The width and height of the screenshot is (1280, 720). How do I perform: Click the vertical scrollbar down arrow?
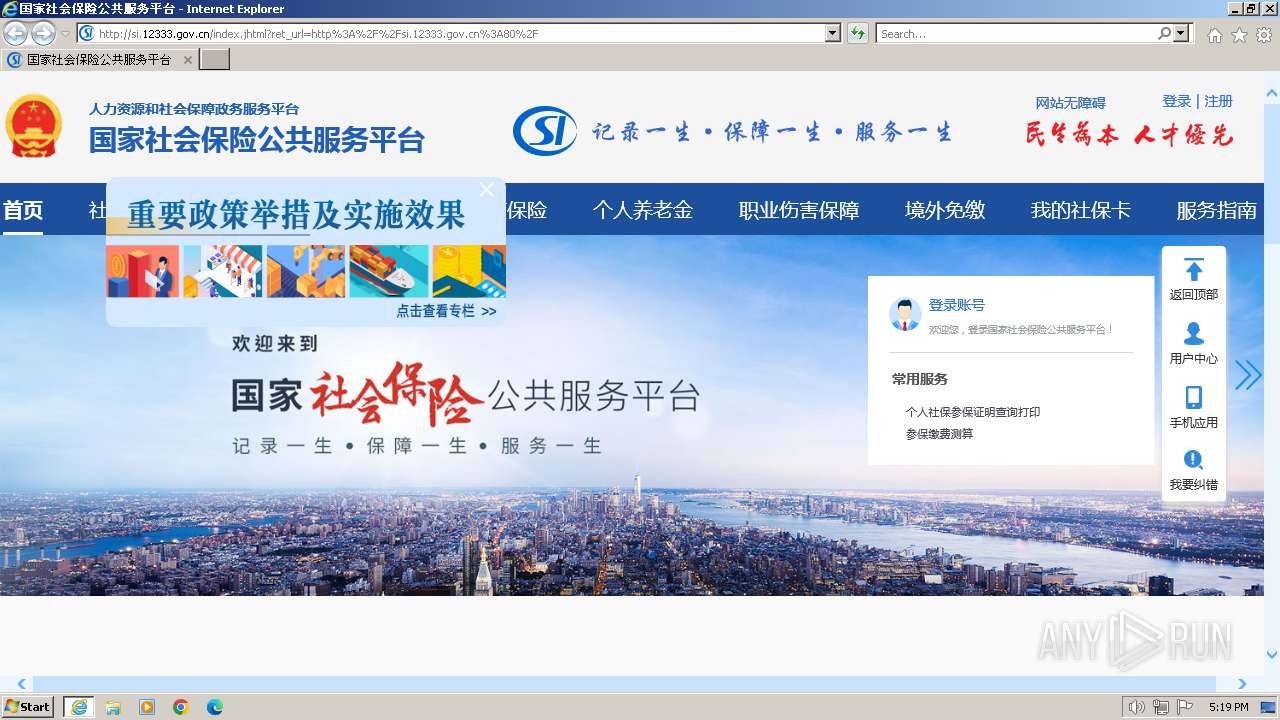click(x=1272, y=656)
